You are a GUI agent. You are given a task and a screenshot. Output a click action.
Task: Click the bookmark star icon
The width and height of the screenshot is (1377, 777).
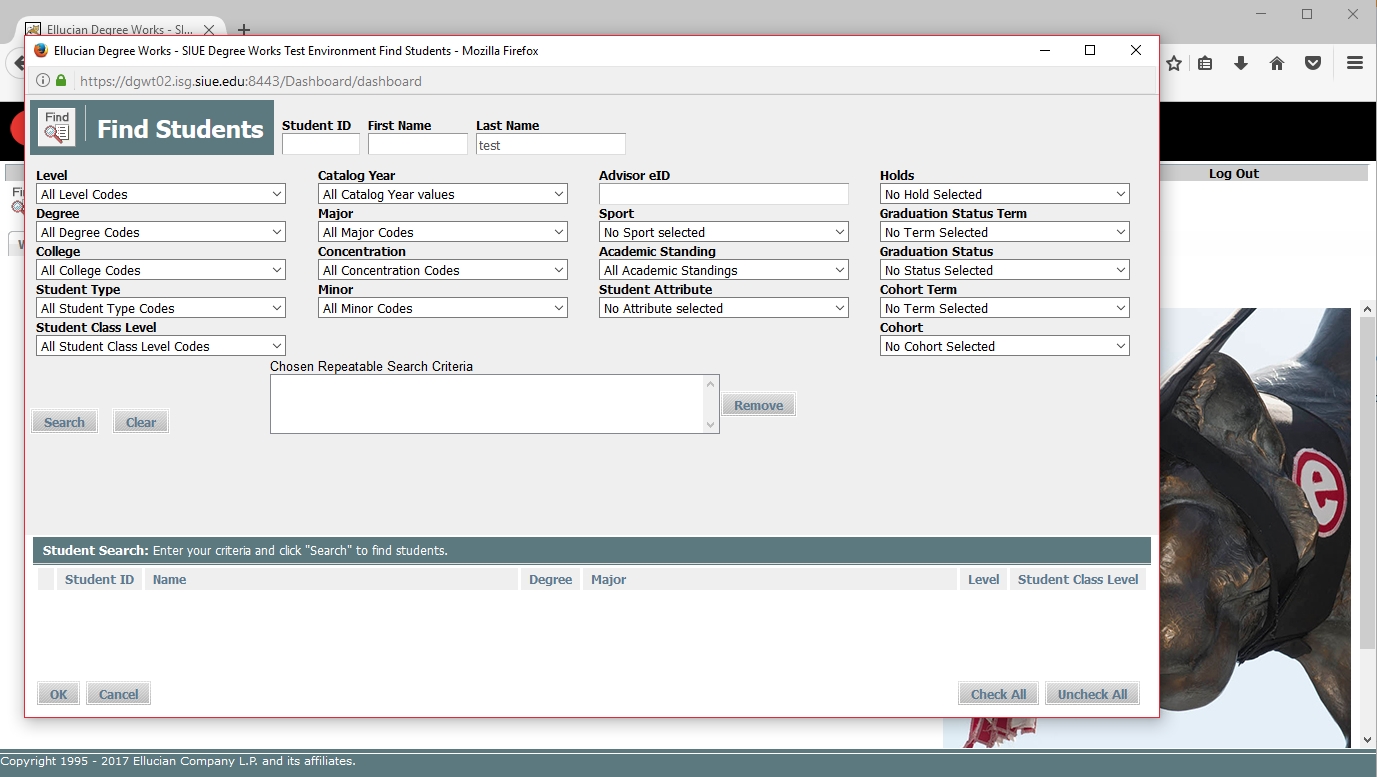pos(1174,63)
